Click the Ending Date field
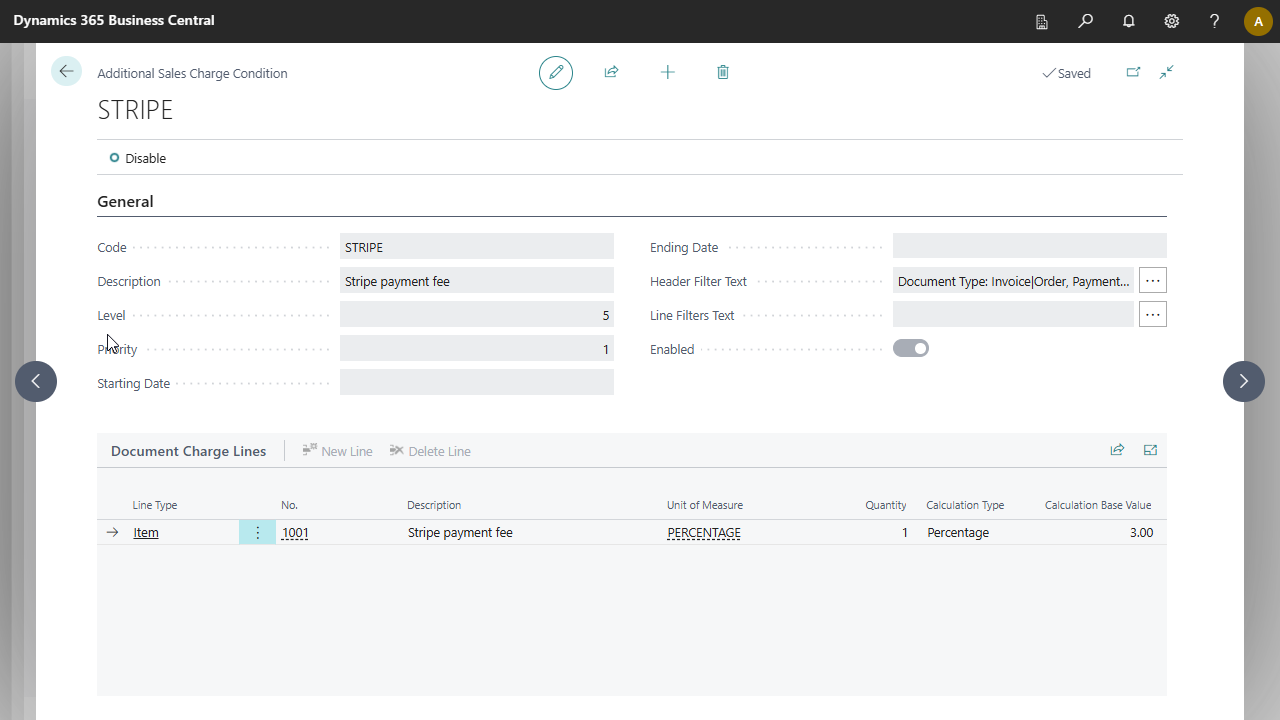 1030,247
